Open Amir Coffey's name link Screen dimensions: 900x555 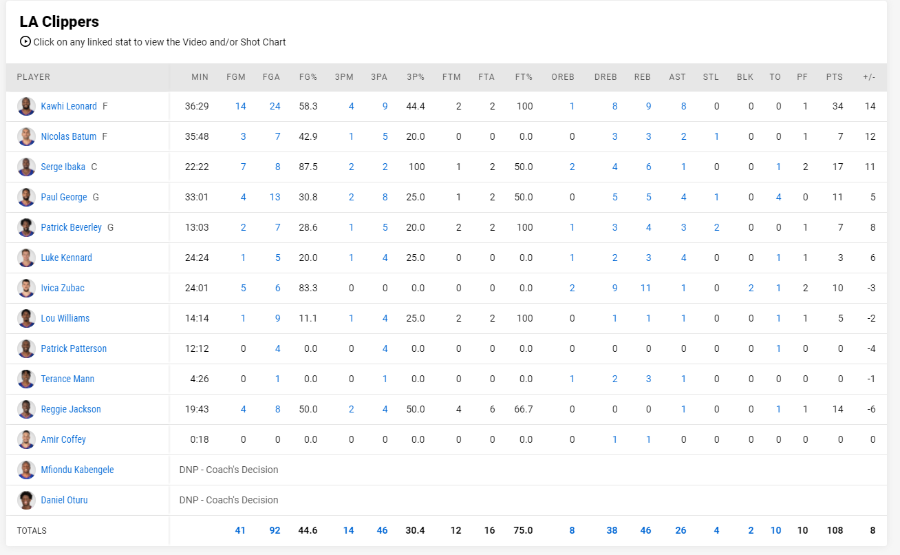point(63,440)
